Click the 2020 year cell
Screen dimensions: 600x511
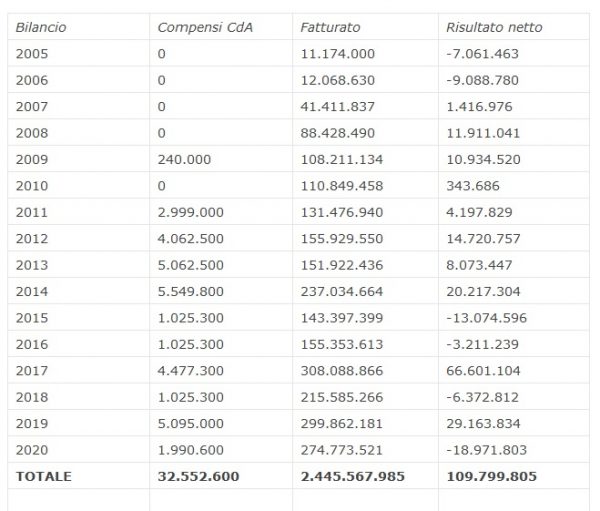(32, 450)
